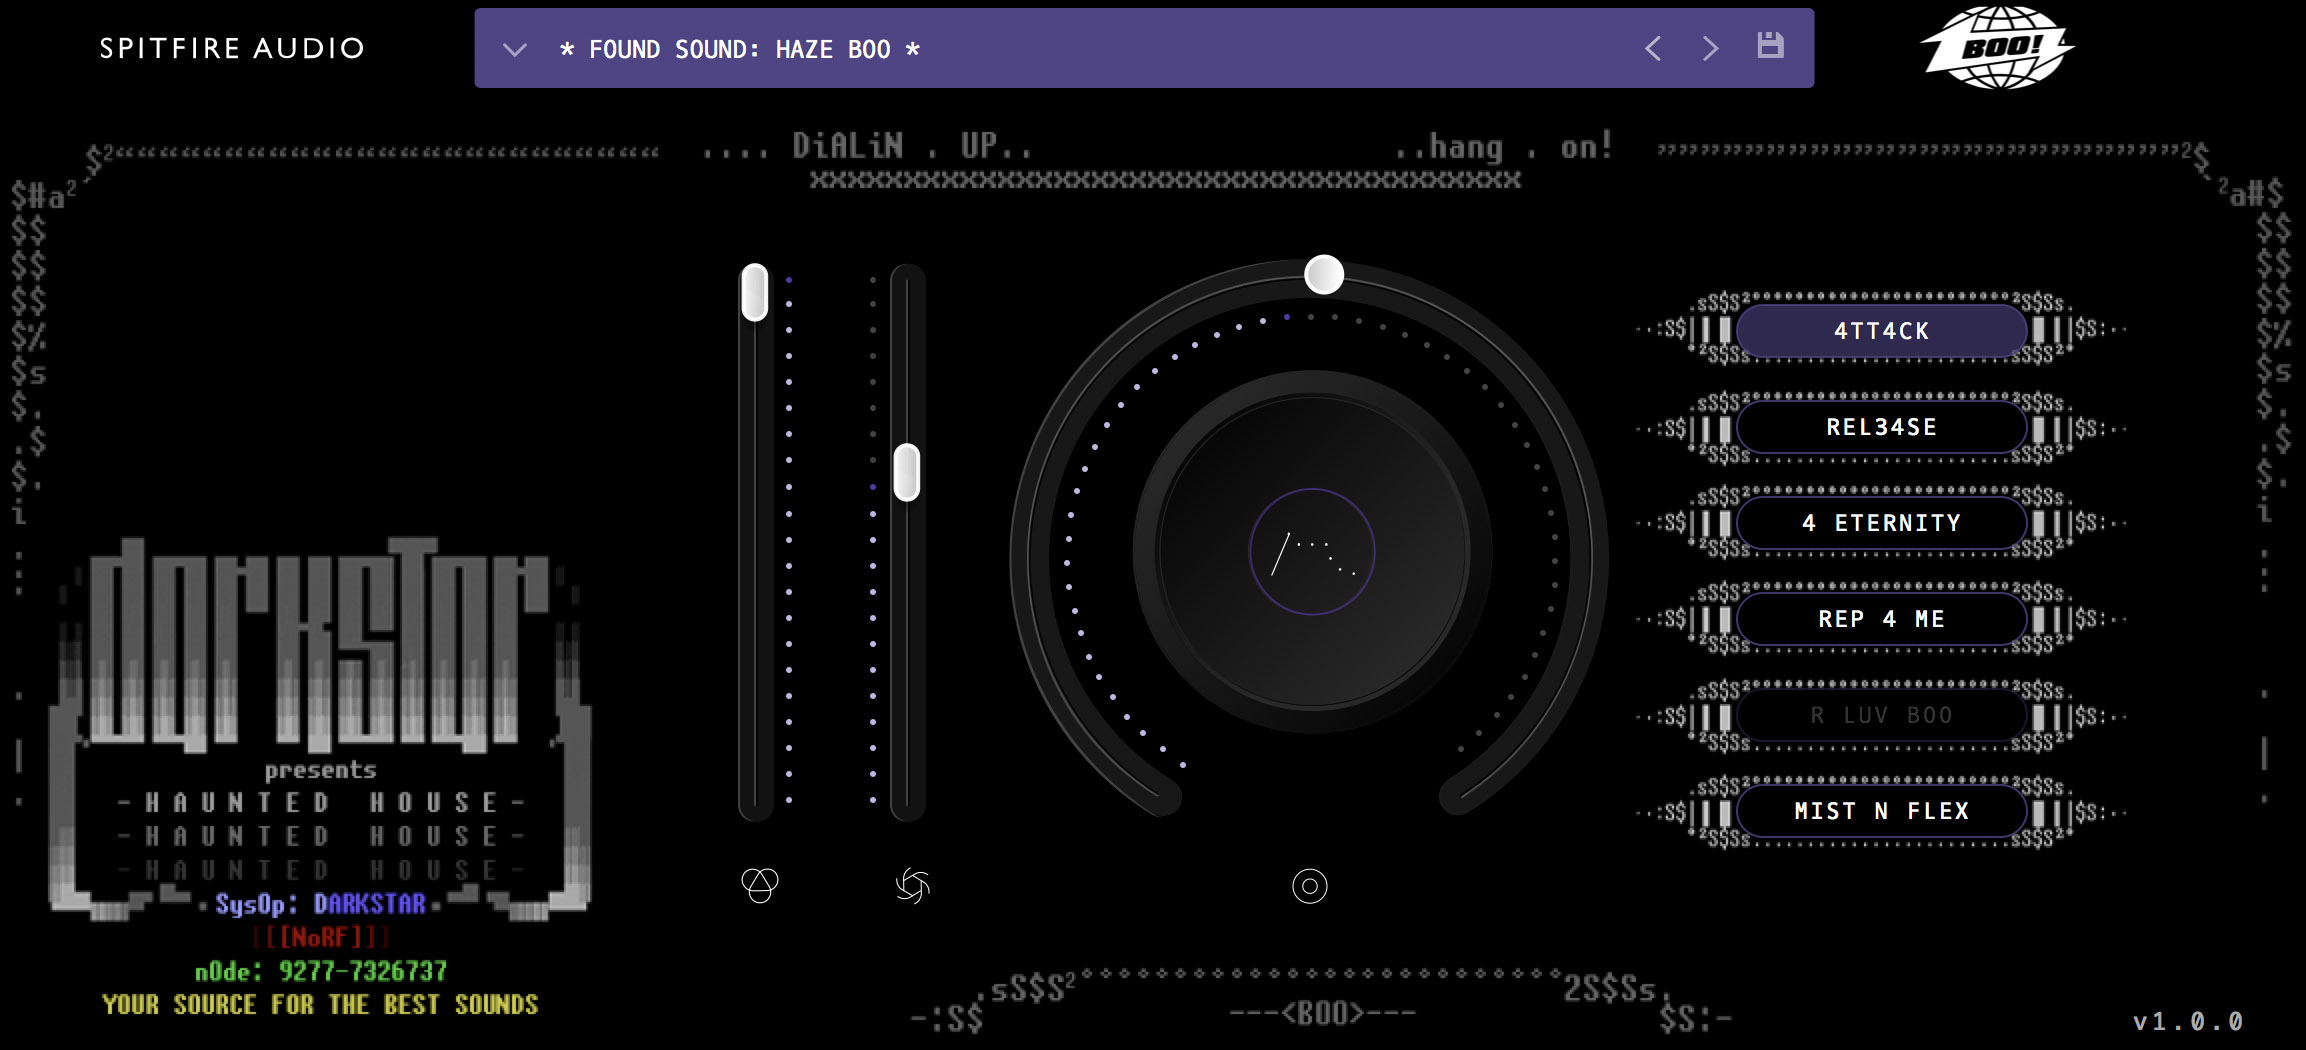Screen dimensions: 2306x1050
Task: Open the preset dropdown chevron
Action: pos(514,49)
